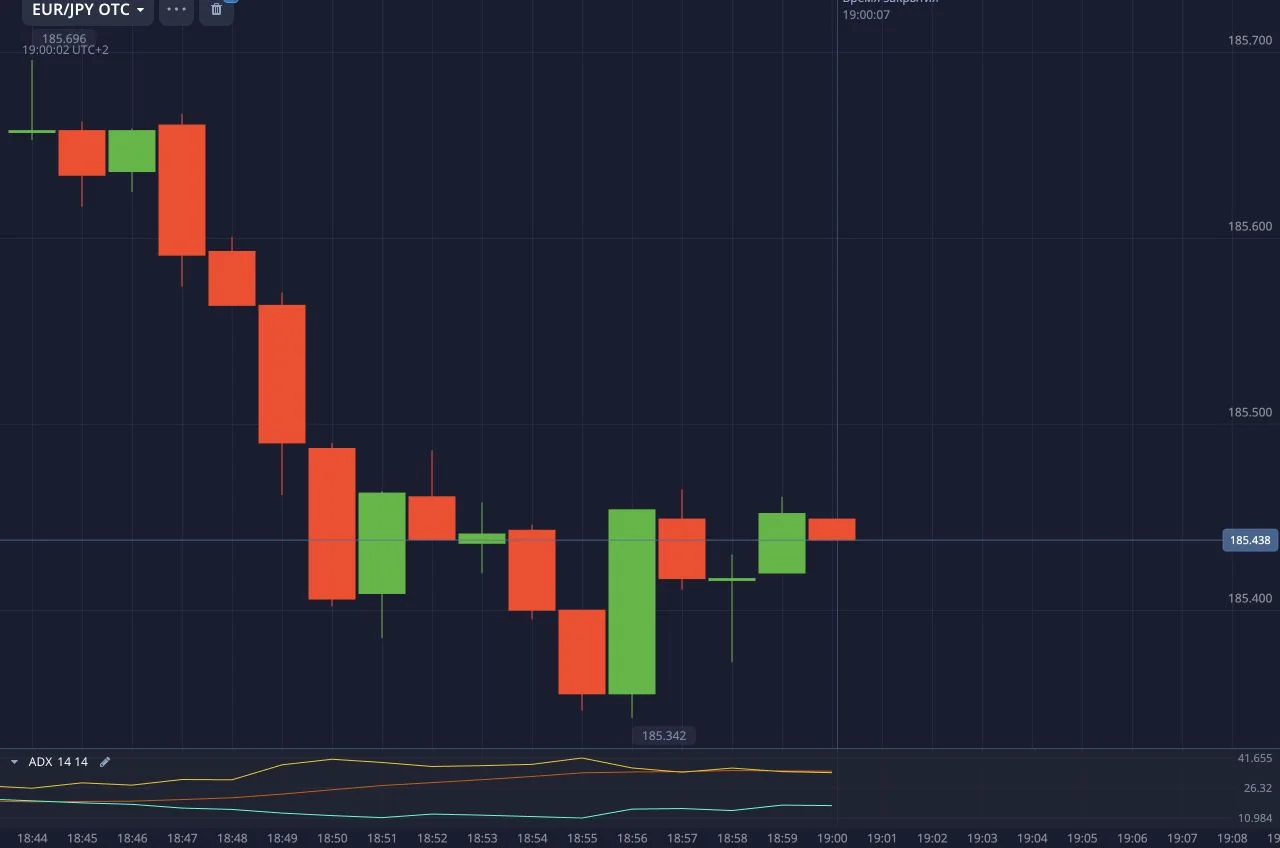Viewport: 1280px width, 848px height.
Task: Click the 18:55 time axis label
Action: point(582,838)
